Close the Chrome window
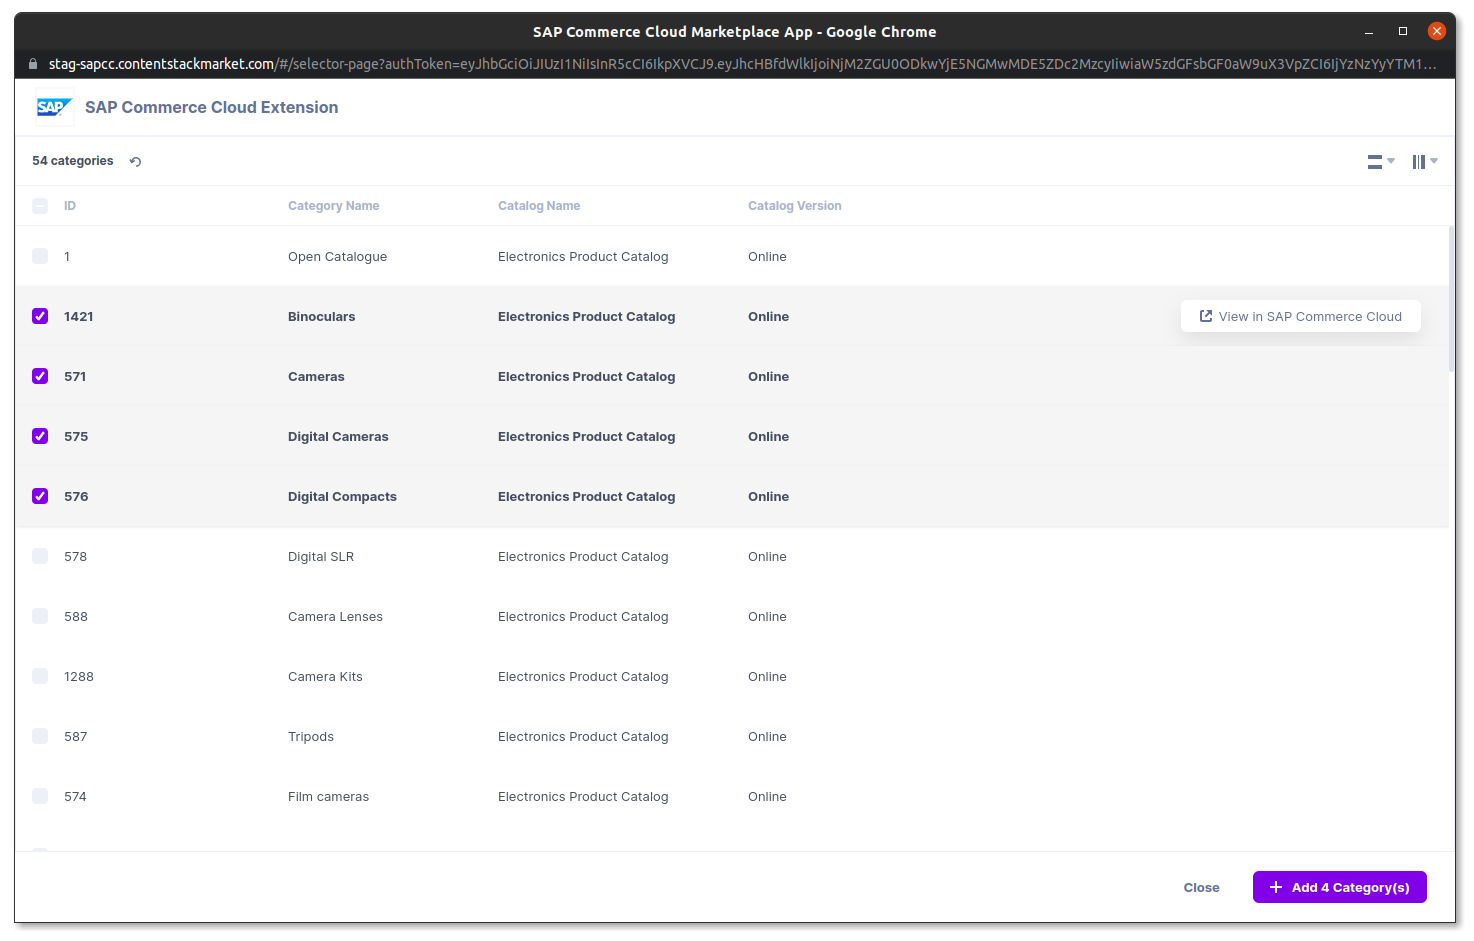Viewport: 1474px width, 941px height. coord(1437,31)
